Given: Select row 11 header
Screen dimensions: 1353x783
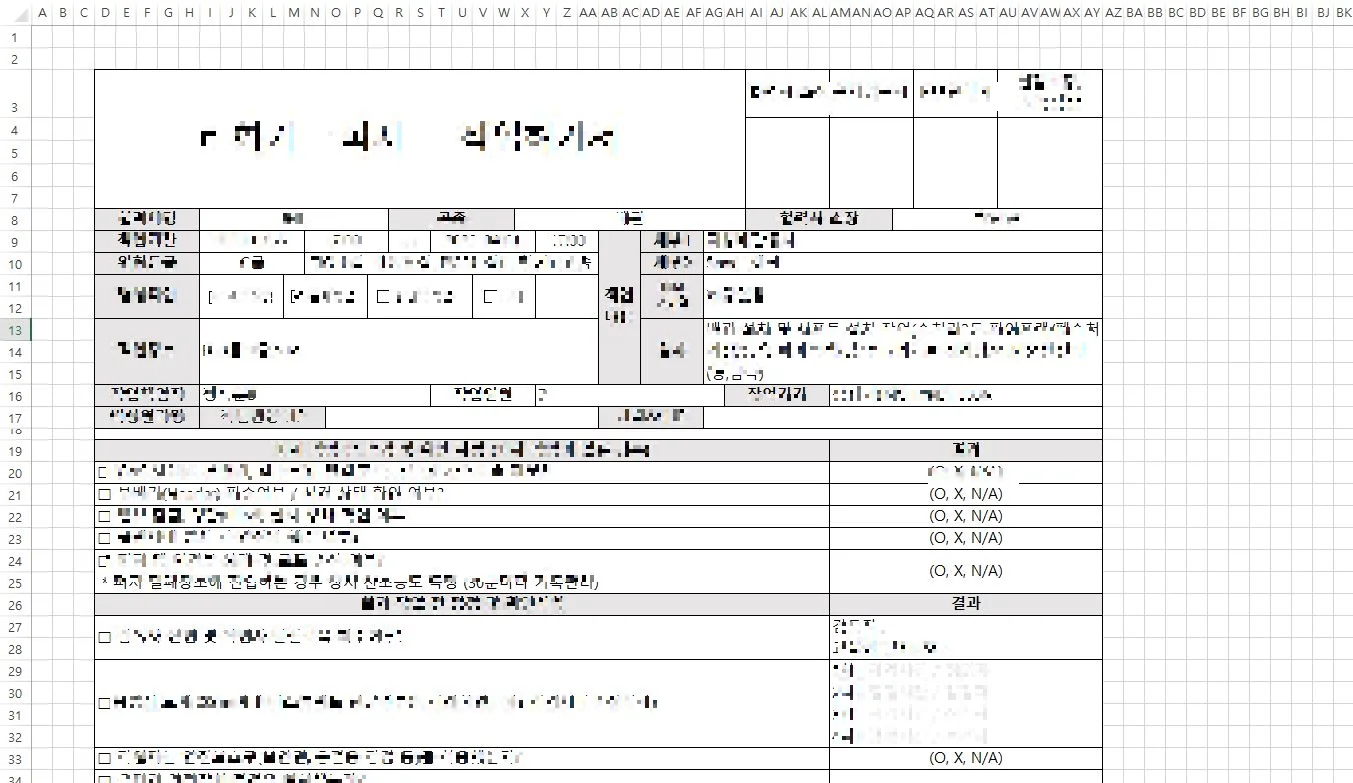Looking at the screenshot, I should point(15,286).
